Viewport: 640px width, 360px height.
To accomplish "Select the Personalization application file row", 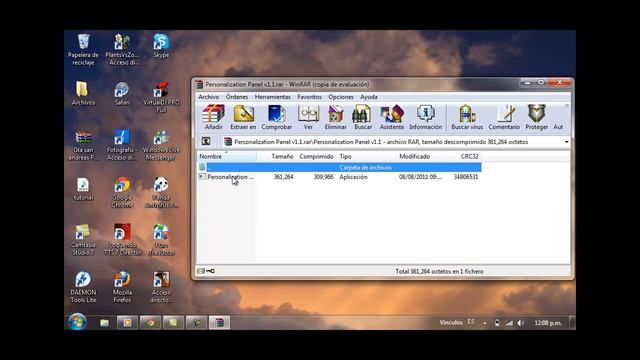I will 339,177.
